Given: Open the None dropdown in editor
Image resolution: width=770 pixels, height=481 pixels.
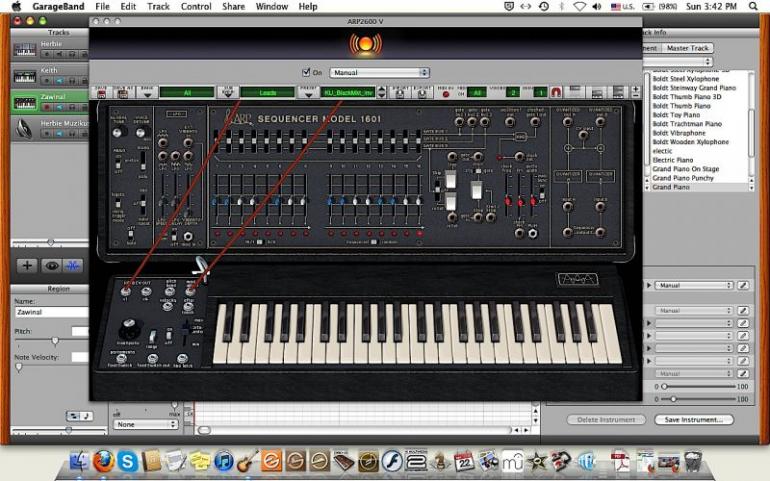Looking at the screenshot, I should coord(145,424).
